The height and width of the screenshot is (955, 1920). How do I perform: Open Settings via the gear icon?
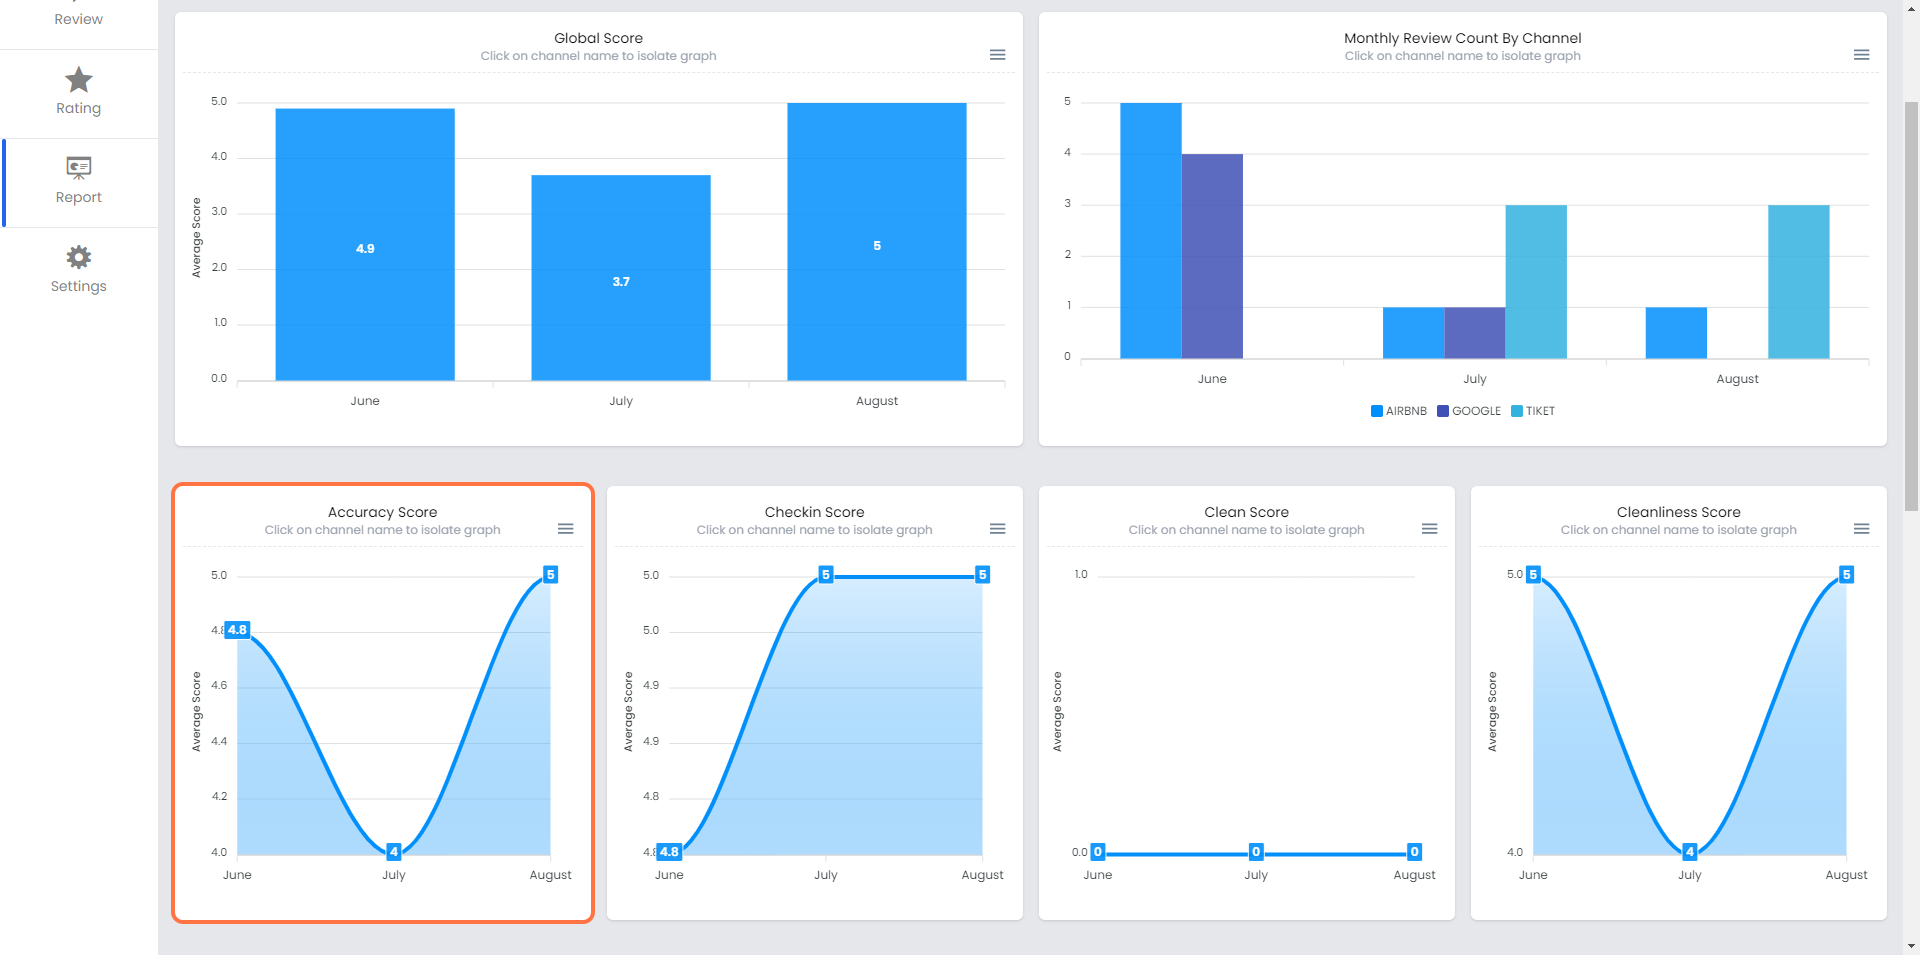coord(78,257)
